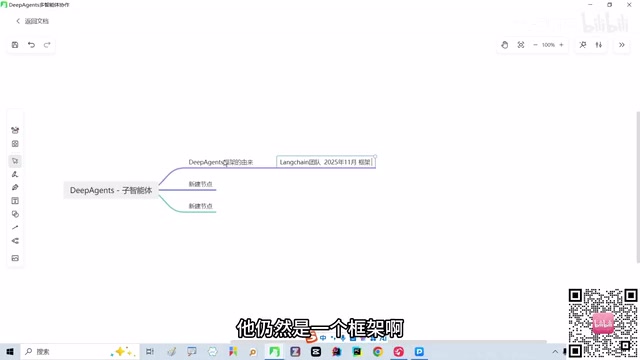Open Chrome from the taskbar
The image size is (640, 360).
[x=378, y=351]
